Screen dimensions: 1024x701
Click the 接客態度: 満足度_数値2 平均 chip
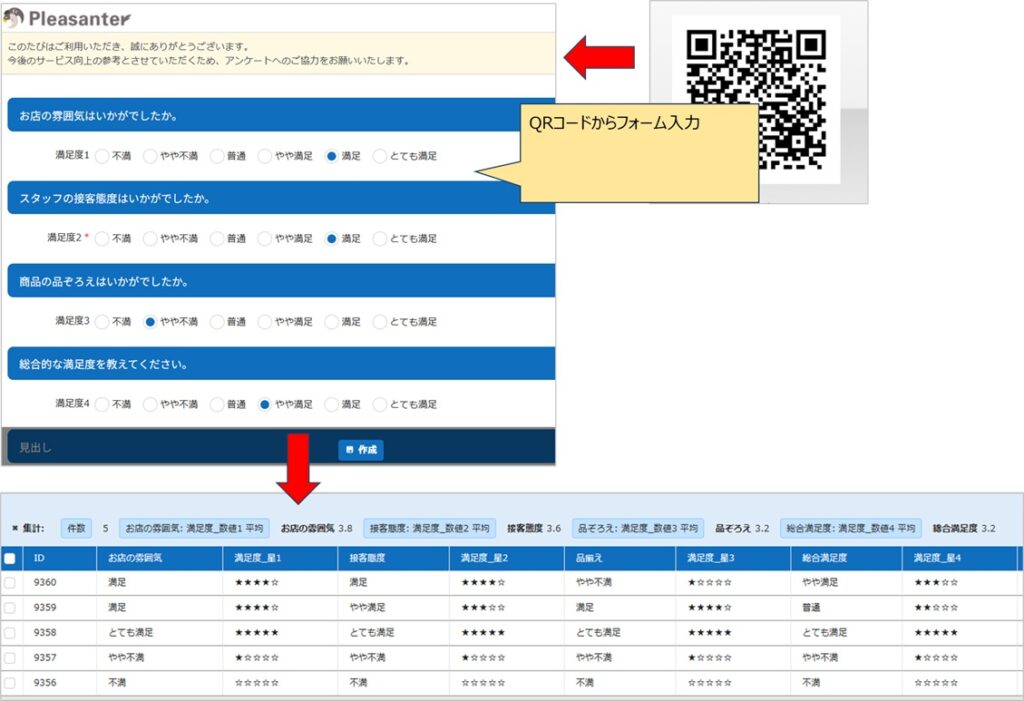click(x=429, y=528)
